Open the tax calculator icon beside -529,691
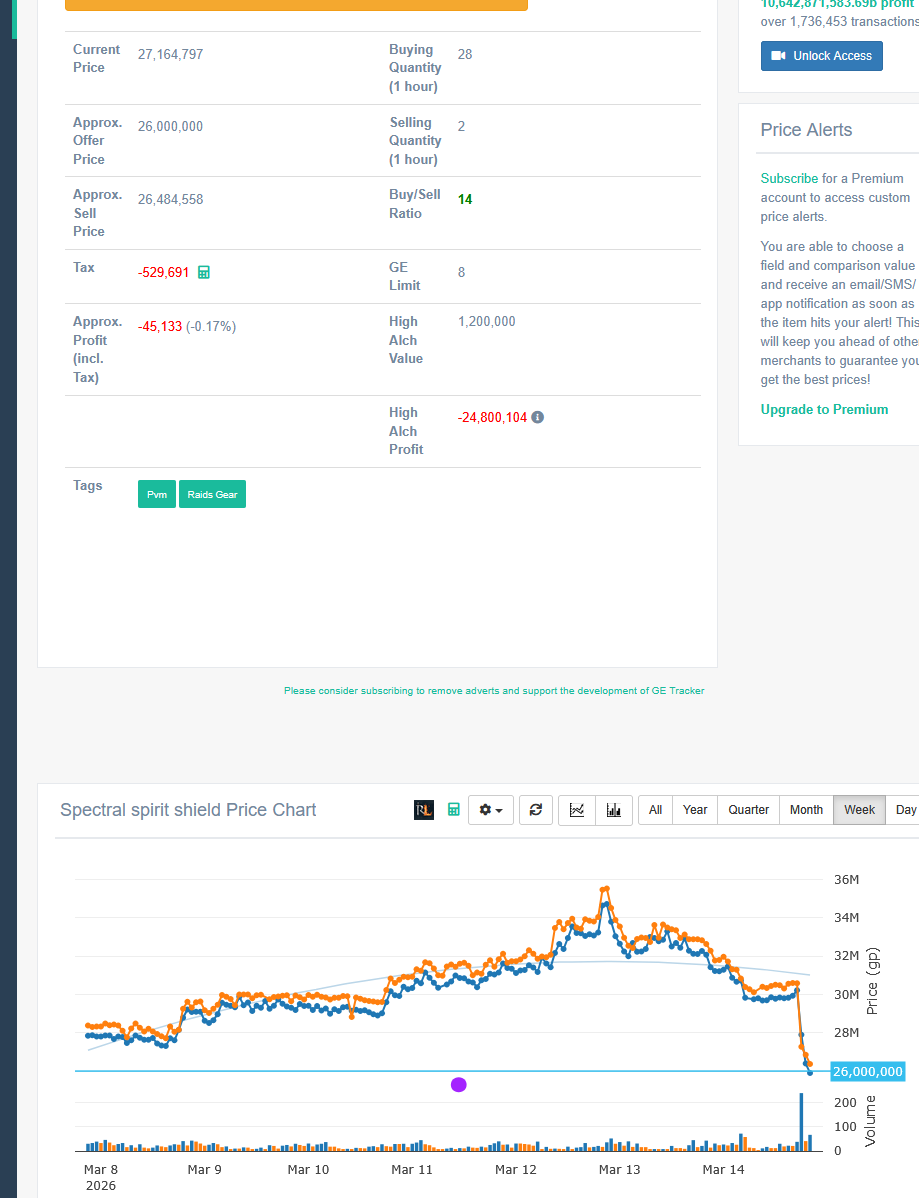 [x=204, y=272]
